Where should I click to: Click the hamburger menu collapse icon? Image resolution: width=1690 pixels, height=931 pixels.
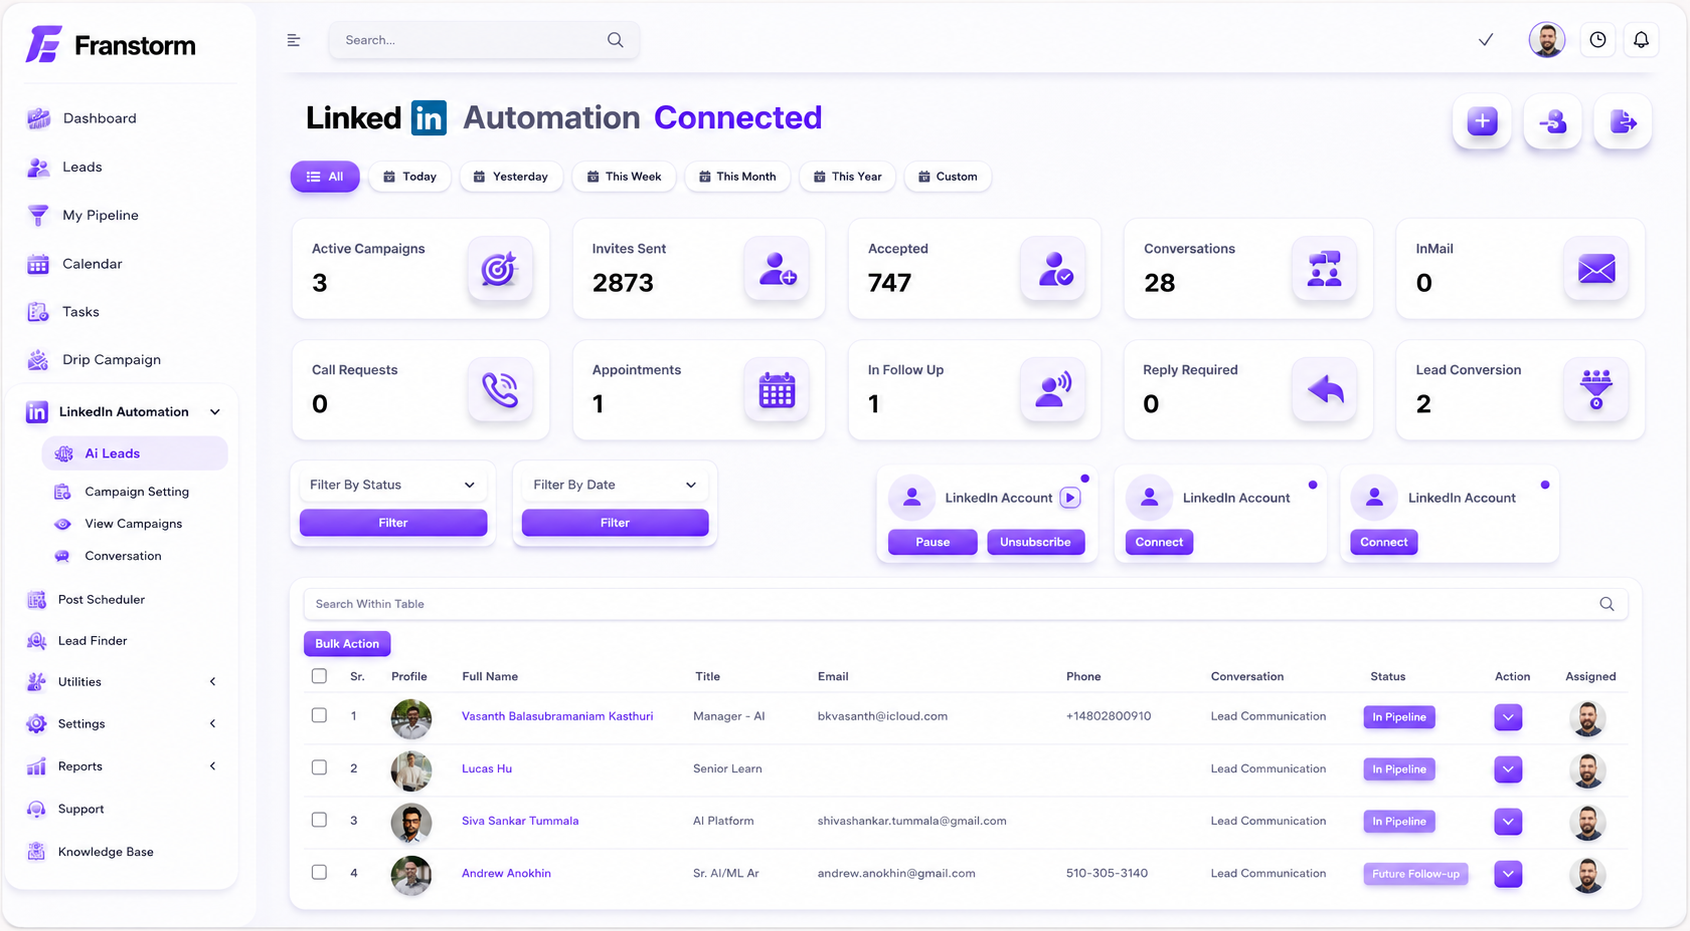[293, 40]
